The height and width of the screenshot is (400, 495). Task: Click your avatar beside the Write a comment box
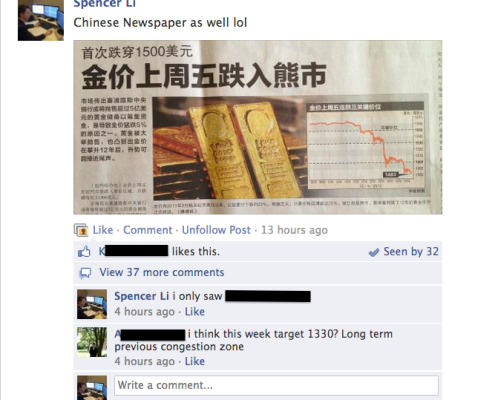click(x=92, y=388)
